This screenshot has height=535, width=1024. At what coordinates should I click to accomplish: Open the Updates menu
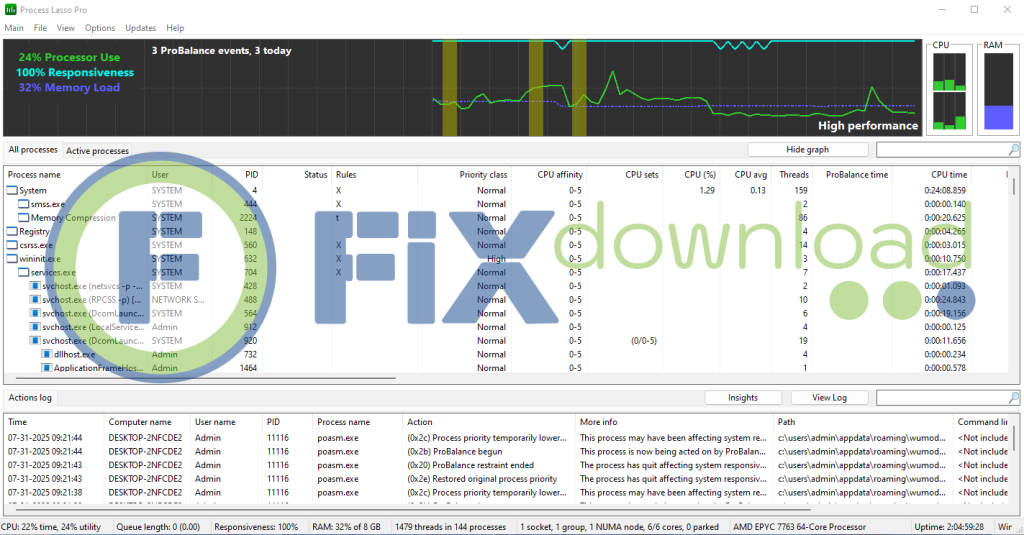140,28
